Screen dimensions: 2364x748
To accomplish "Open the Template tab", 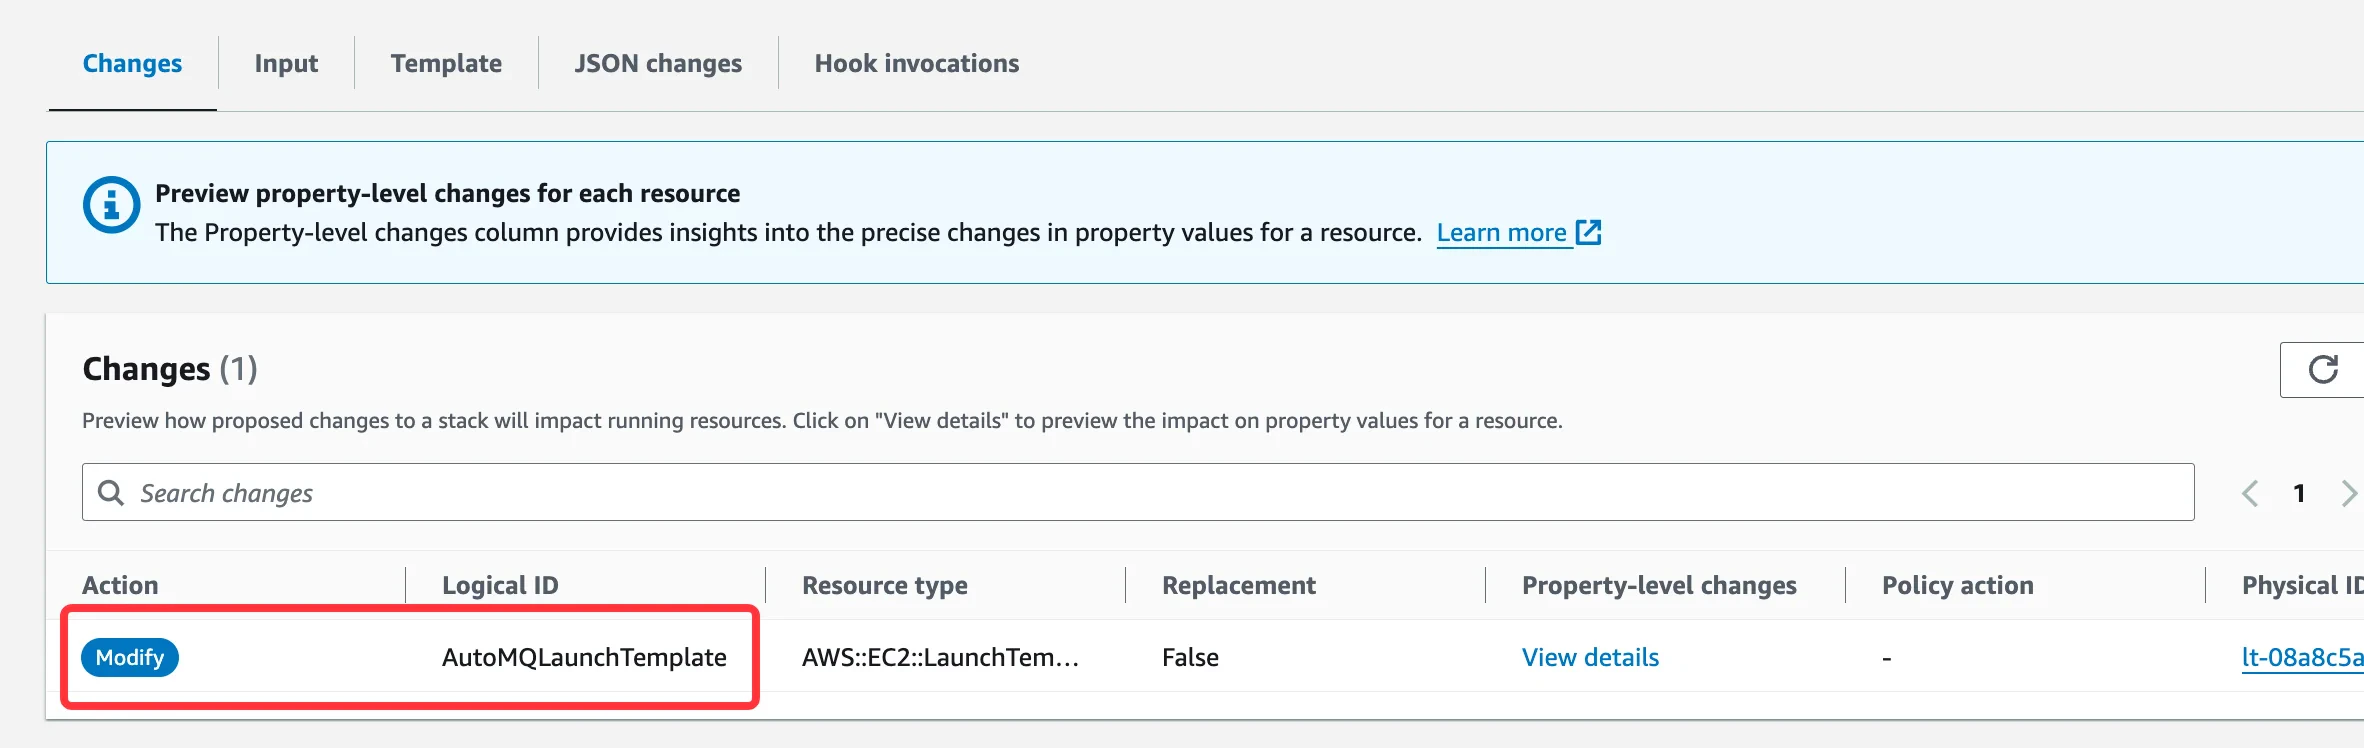I will pos(446,63).
